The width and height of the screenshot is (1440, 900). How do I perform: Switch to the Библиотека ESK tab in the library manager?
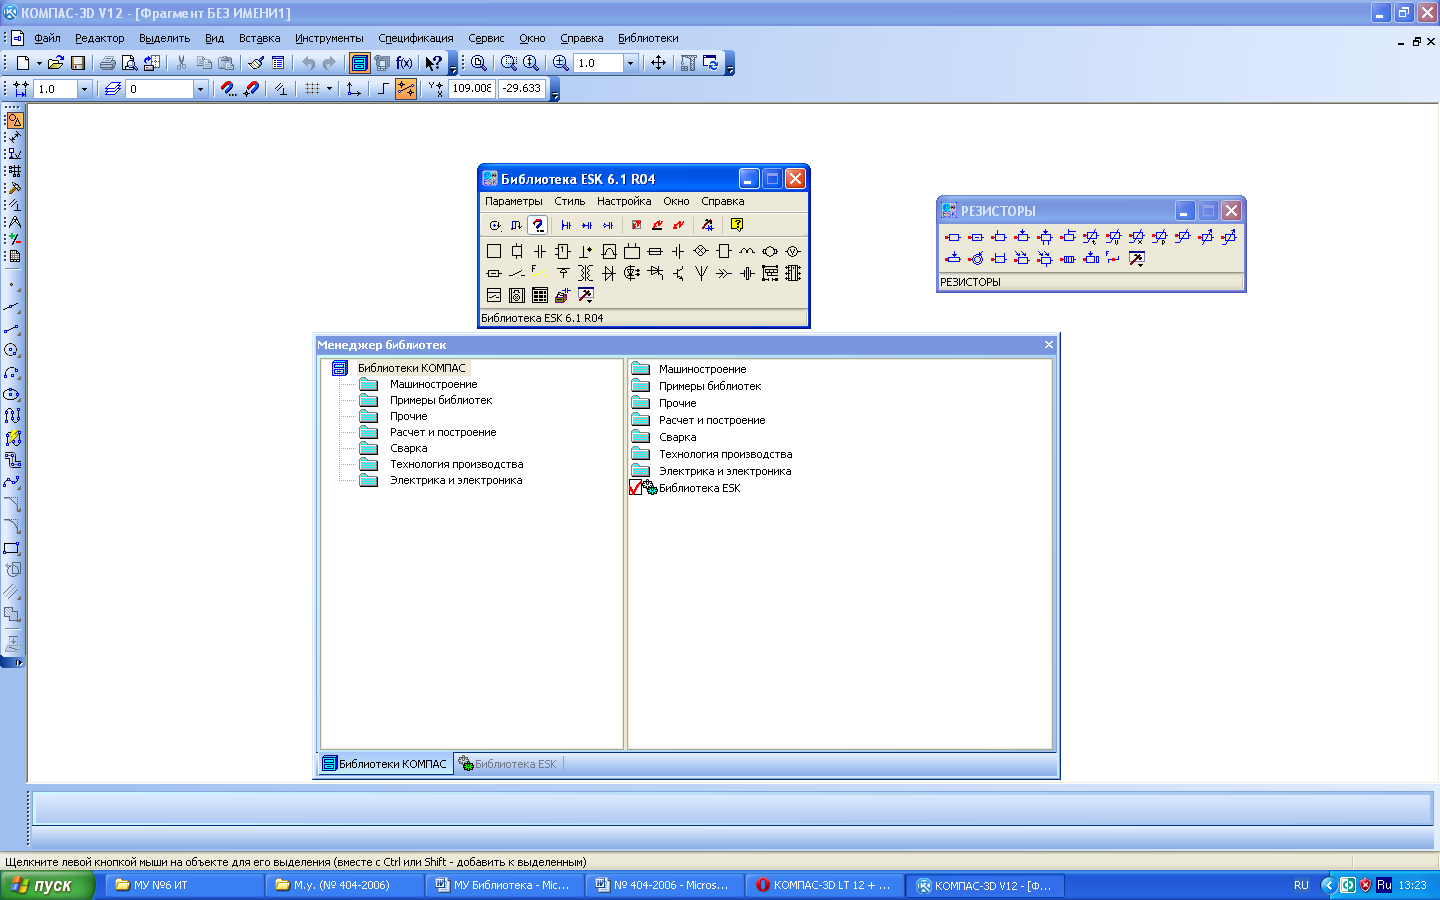508,764
